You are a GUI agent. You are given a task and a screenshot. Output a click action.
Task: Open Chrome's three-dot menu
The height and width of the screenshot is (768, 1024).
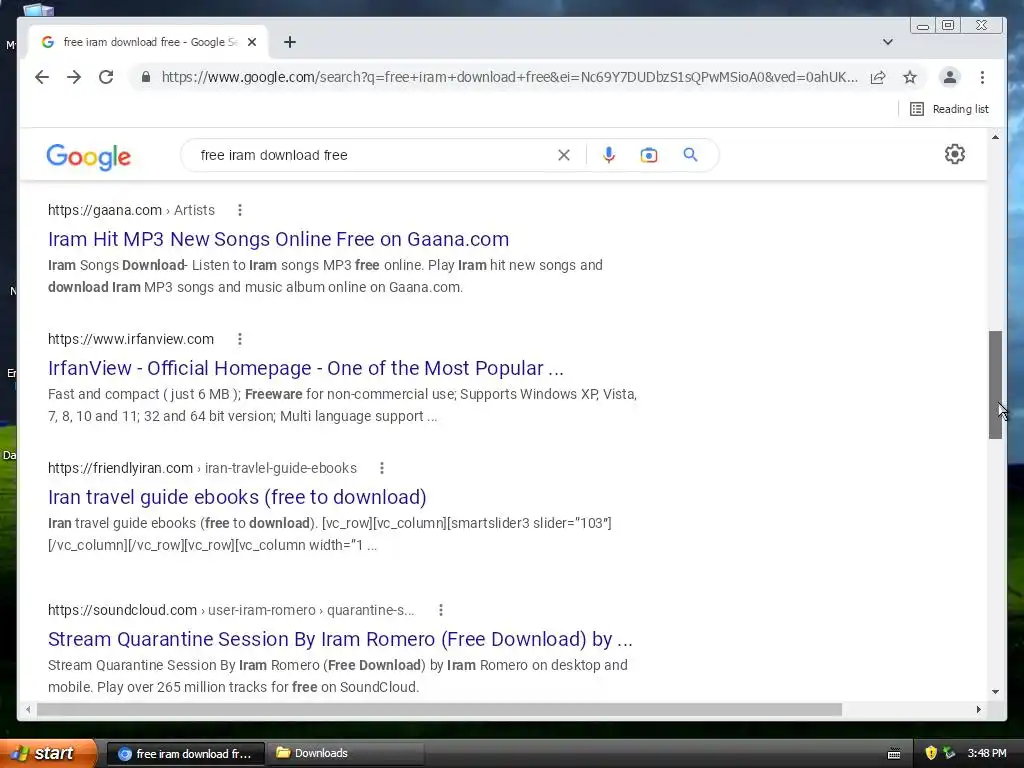coord(982,77)
